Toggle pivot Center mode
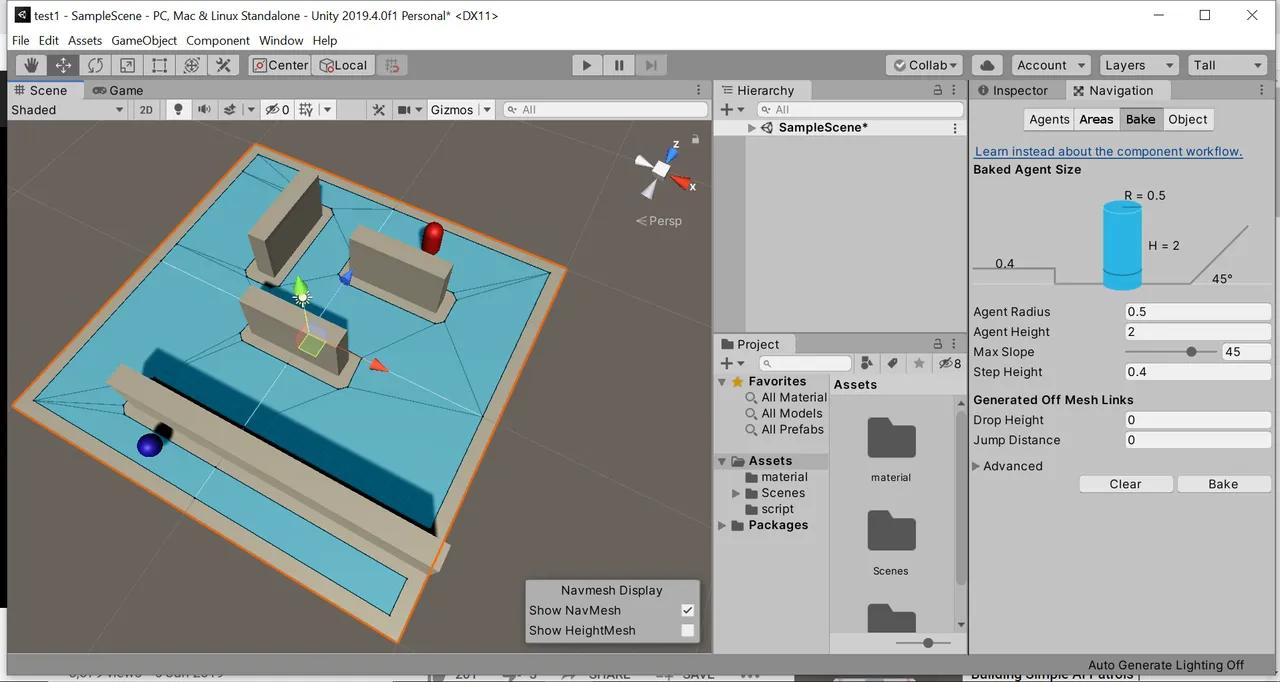Image resolution: width=1280 pixels, height=682 pixels. tap(280, 65)
